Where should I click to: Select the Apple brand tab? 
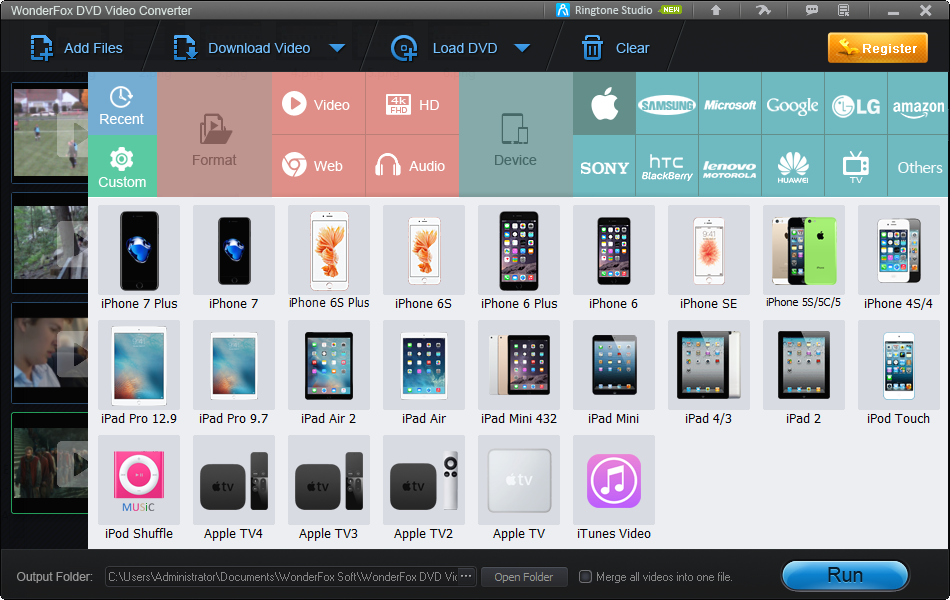pyautogui.click(x=604, y=104)
